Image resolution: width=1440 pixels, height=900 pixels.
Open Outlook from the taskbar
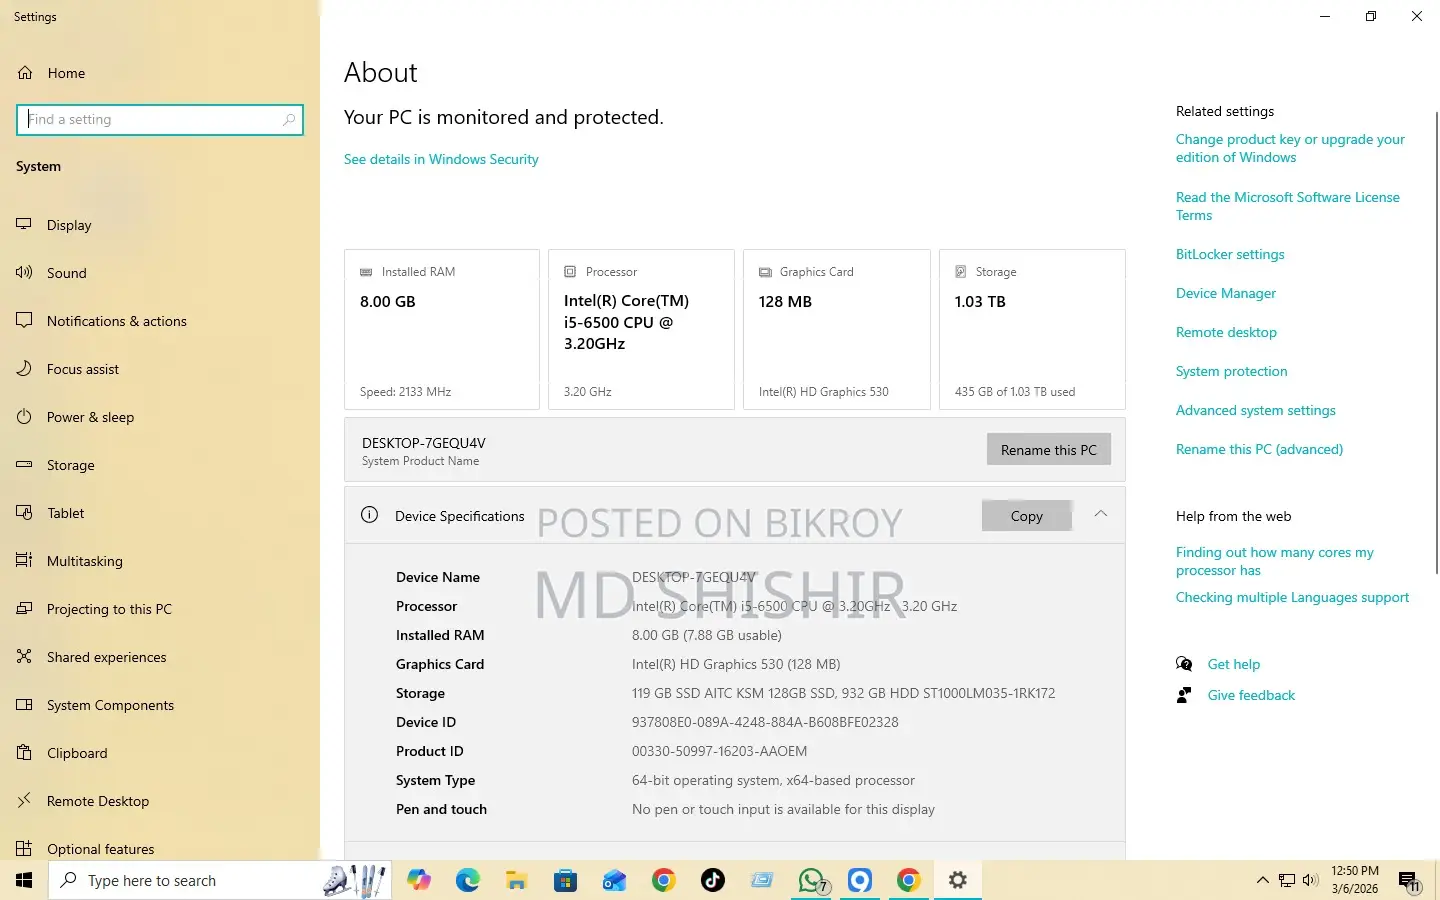pos(614,880)
